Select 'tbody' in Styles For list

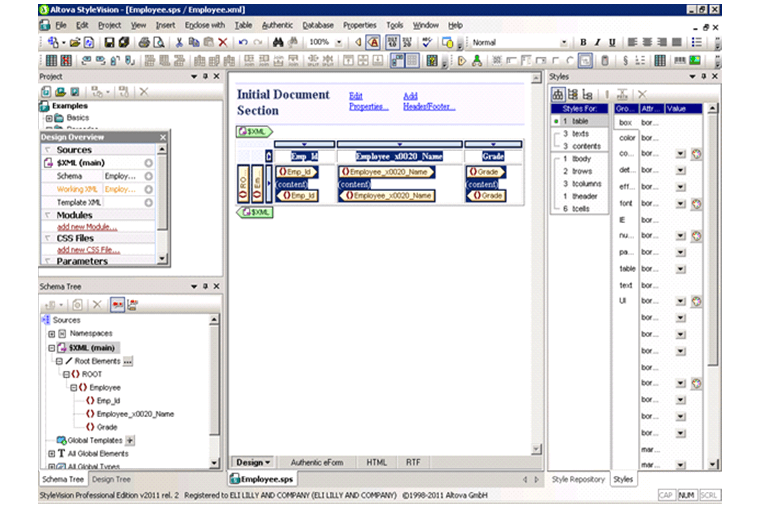point(579,159)
